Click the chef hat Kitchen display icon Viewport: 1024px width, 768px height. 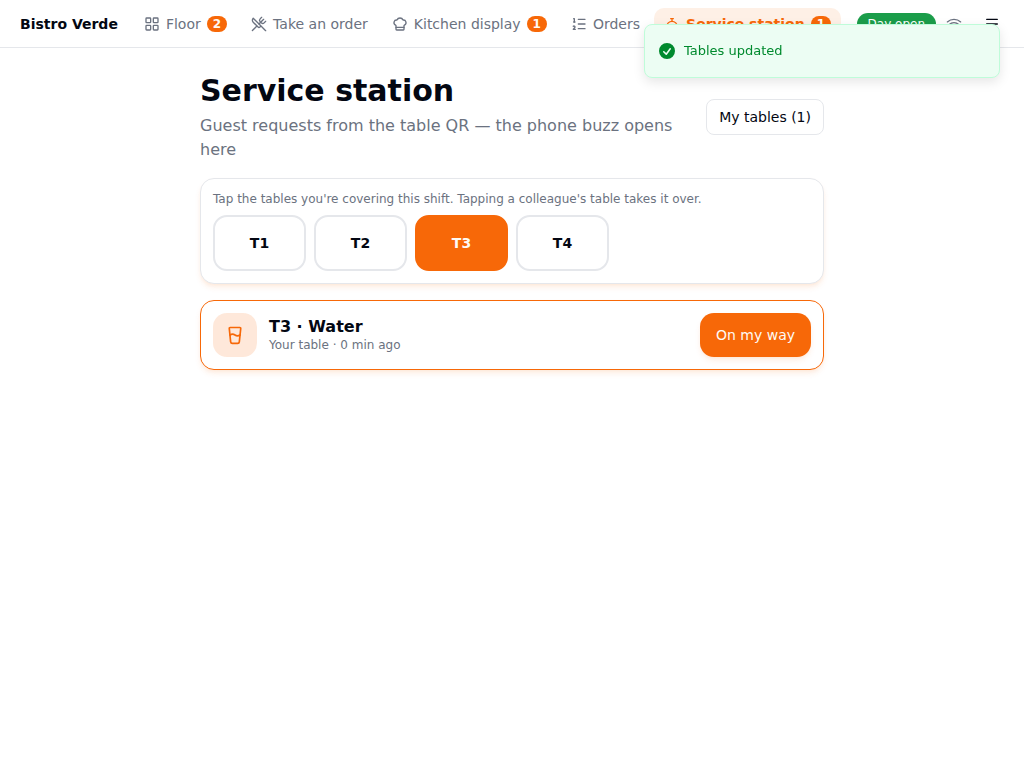[x=400, y=24]
